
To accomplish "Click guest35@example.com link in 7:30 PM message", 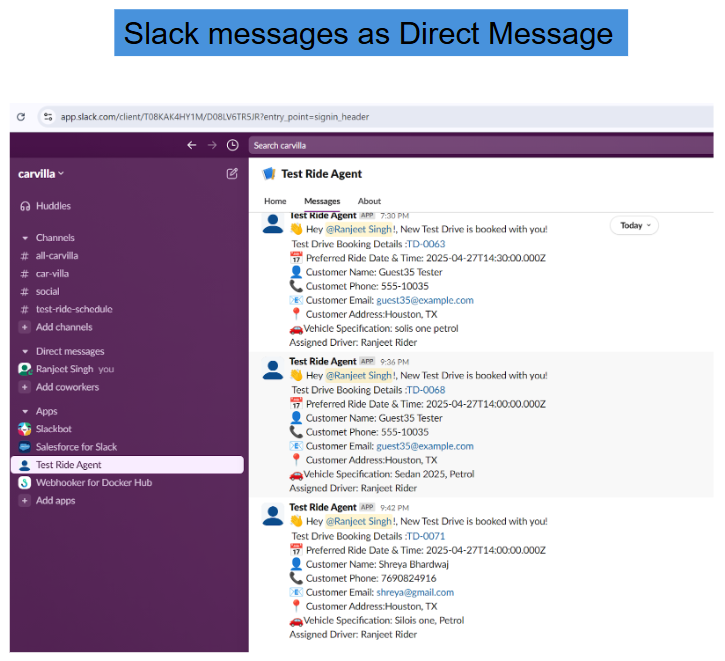I will (x=425, y=300).
